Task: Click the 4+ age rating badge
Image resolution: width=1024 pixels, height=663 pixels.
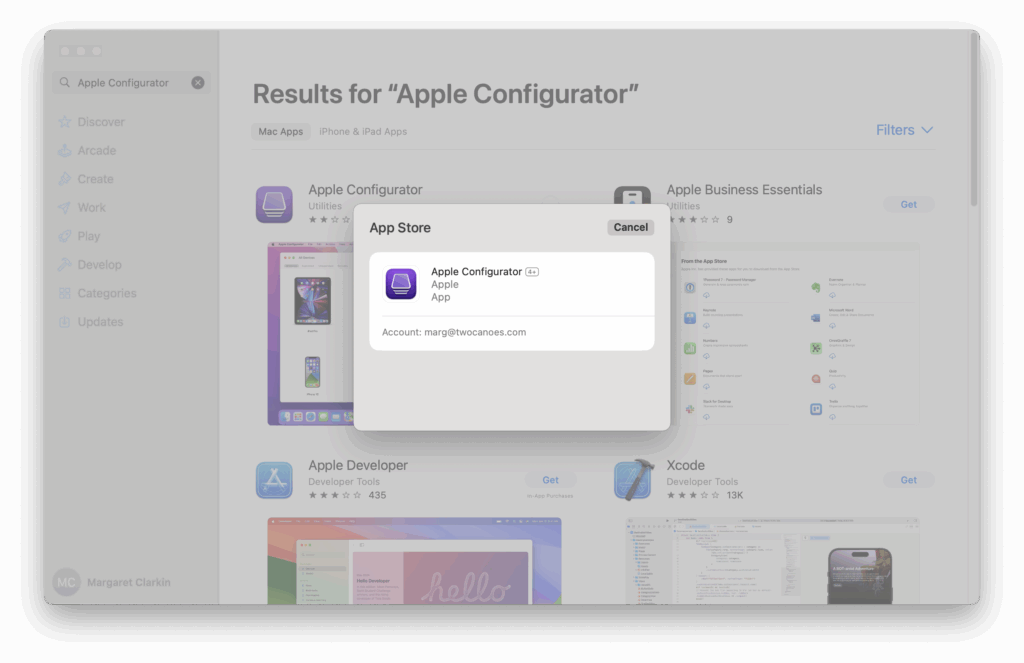Action: 532,272
